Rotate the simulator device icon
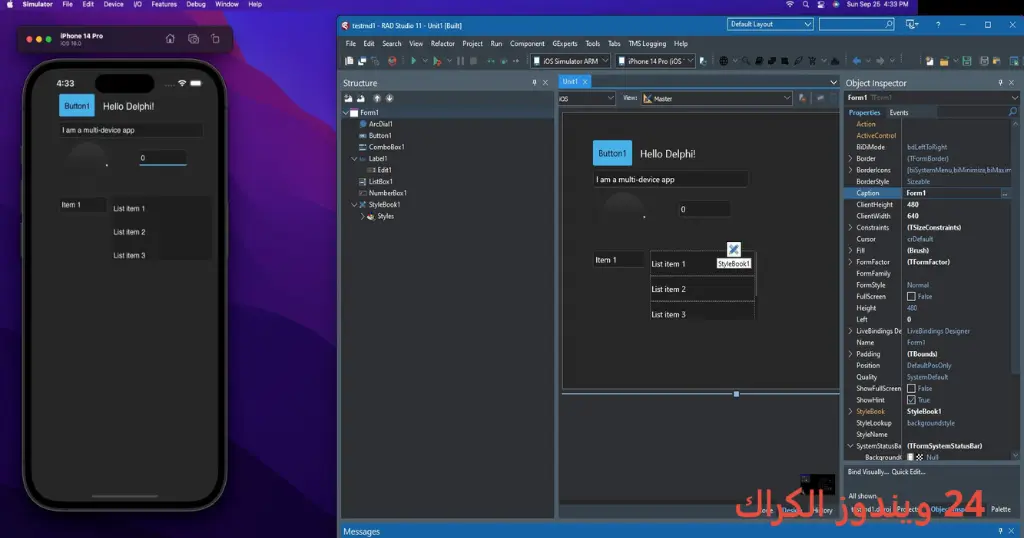Image resolution: width=1024 pixels, height=538 pixels. pyautogui.click(x=216, y=39)
